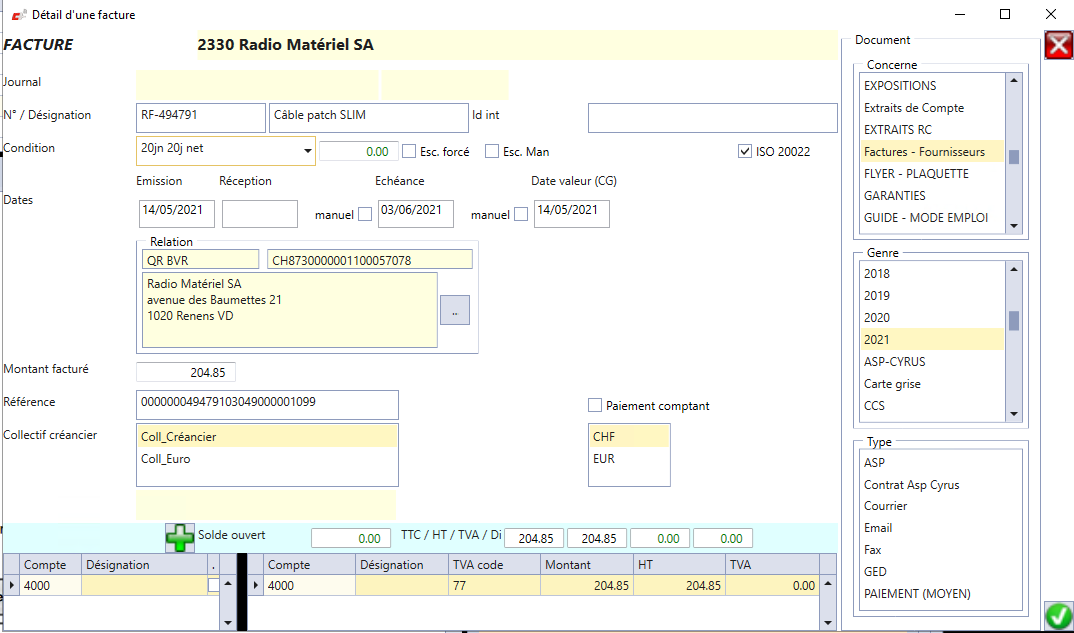Uncheck the ISO 20022 checkbox
The width and height of the screenshot is (1074, 633).
coord(745,151)
